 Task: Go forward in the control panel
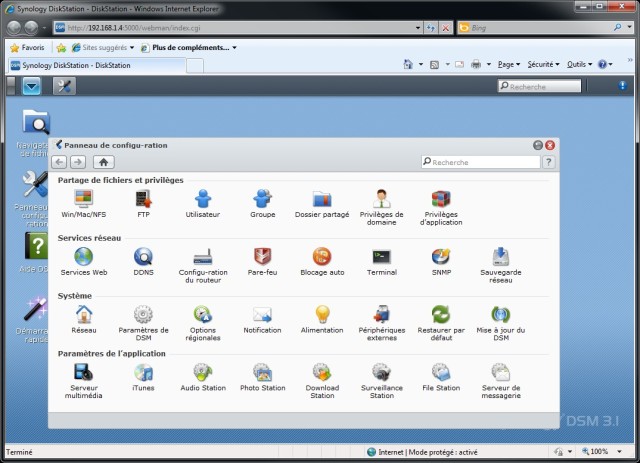point(78,162)
